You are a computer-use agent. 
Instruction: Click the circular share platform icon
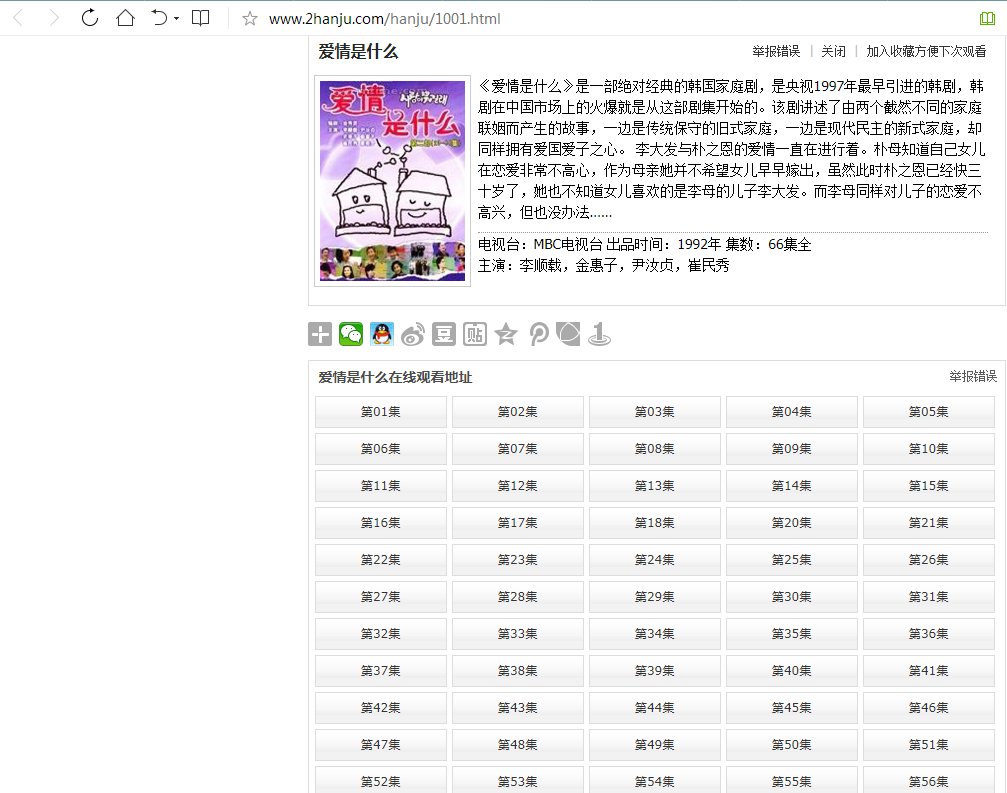(x=569, y=334)
